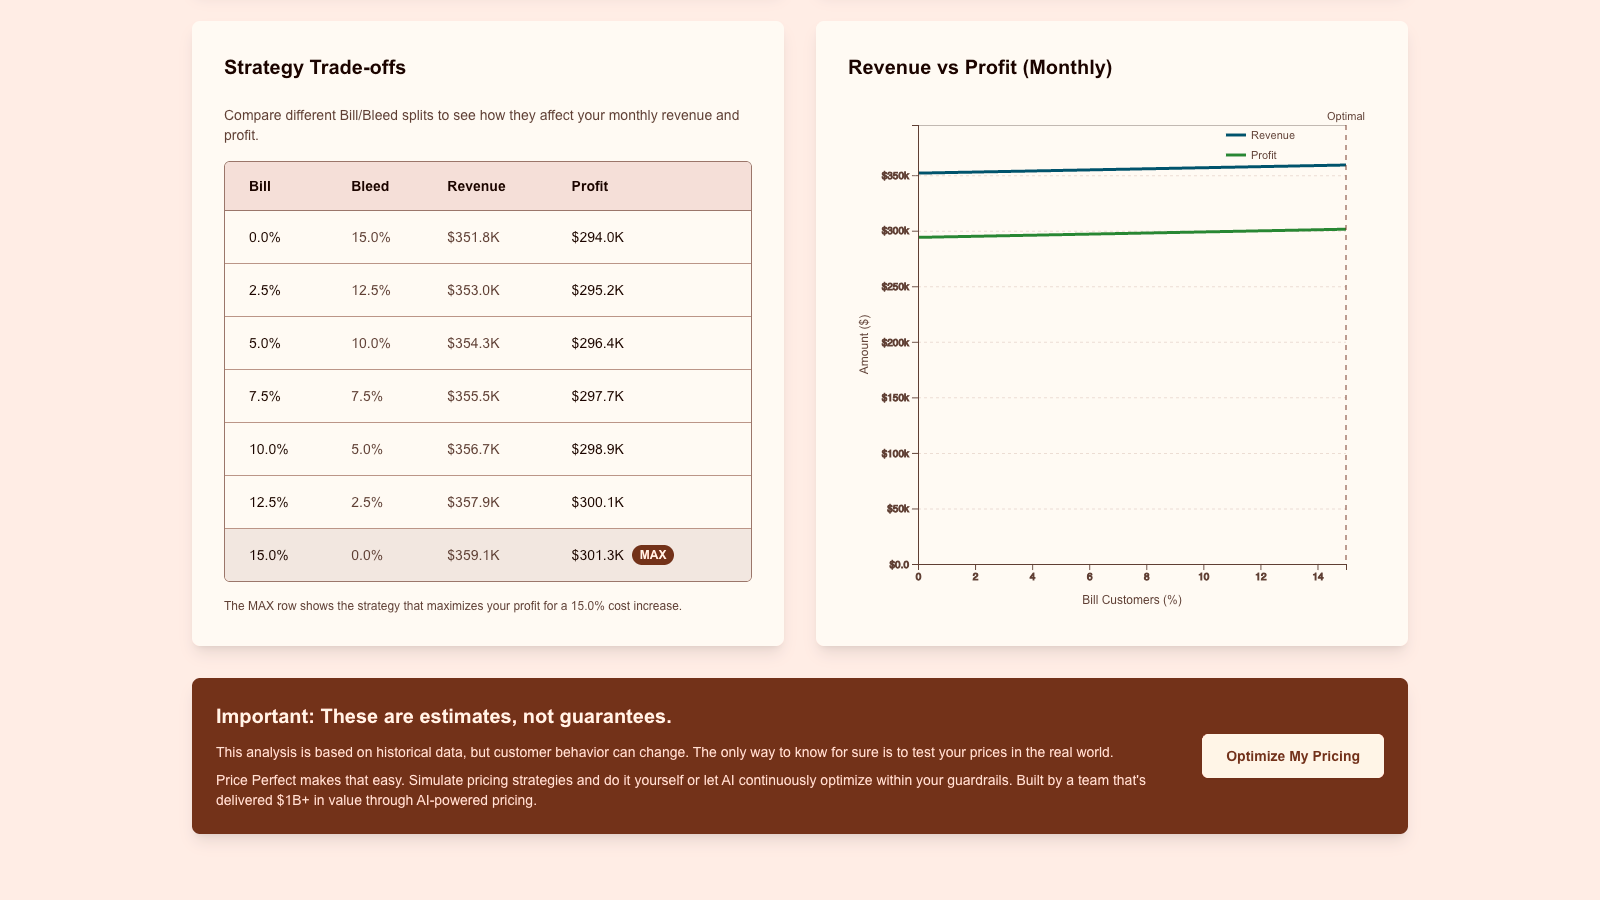Click the Revenue vs Profit chart title
Image resolution: width=1600 pixels, height=900 pixels.
[x=980, y=67]
